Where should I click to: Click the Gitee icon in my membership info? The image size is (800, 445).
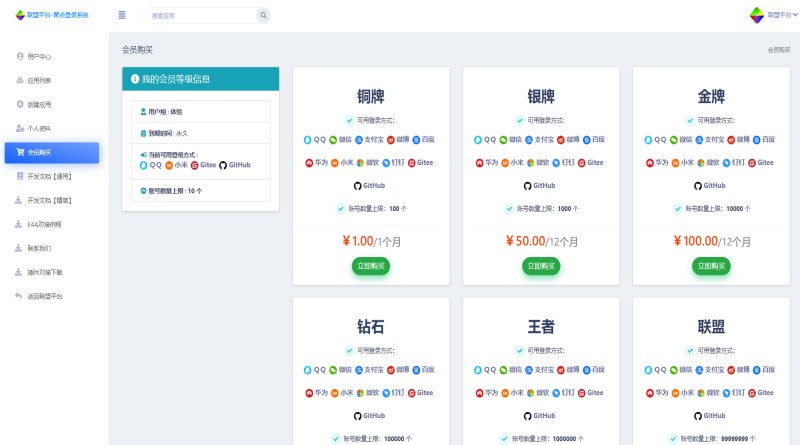tap(194, 165)
